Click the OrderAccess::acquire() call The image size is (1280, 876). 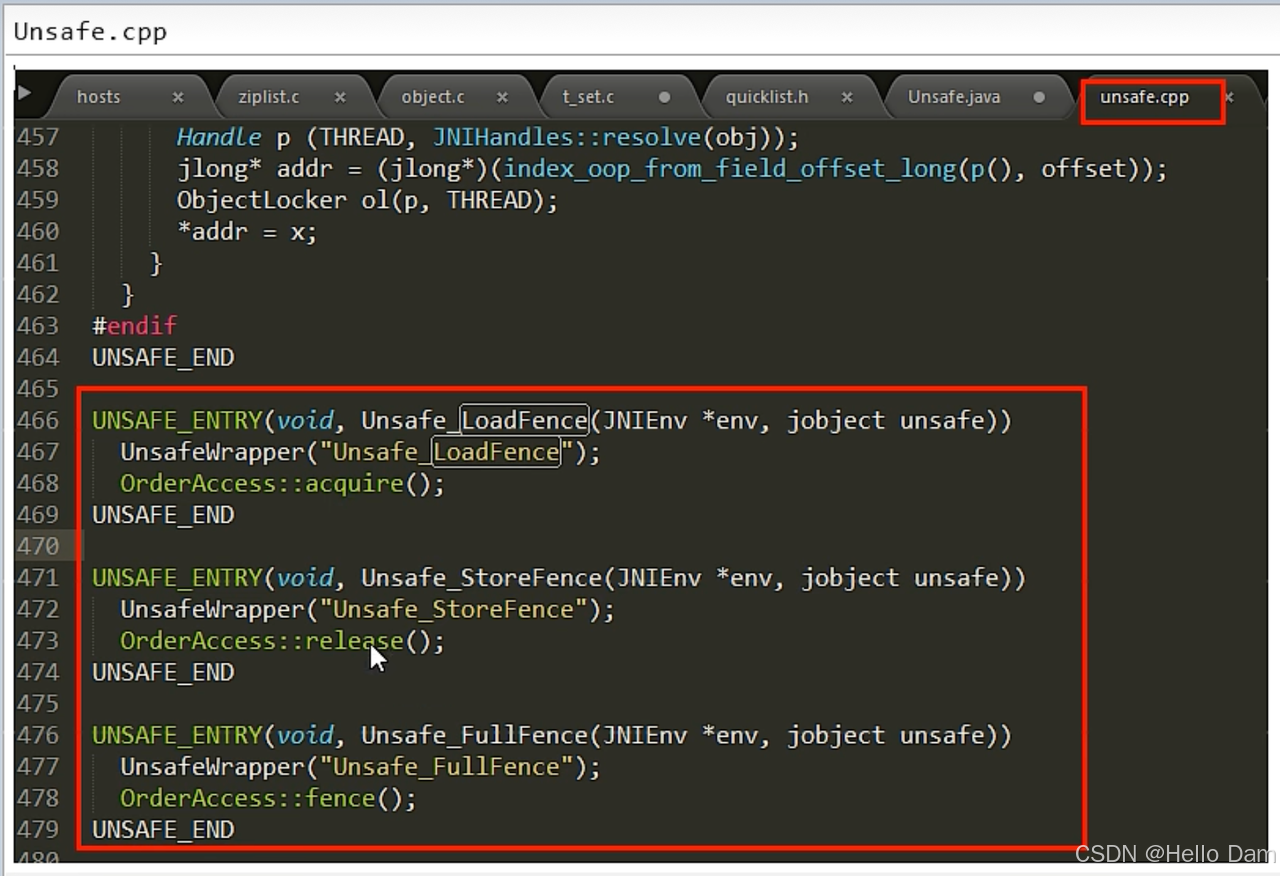pyautogui.click(x=282, y=484)
